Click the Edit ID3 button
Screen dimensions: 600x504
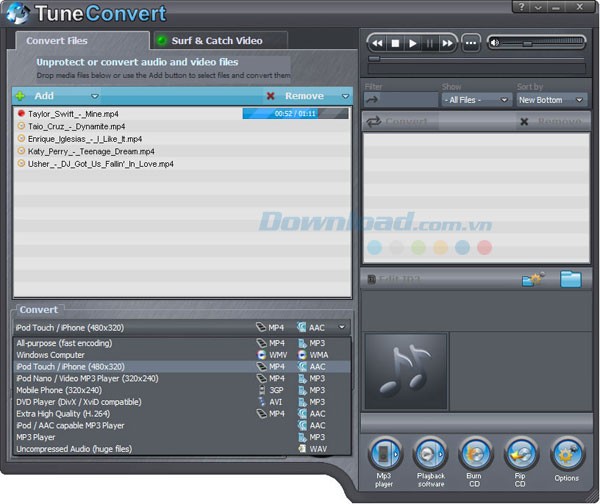pos(393,279)
